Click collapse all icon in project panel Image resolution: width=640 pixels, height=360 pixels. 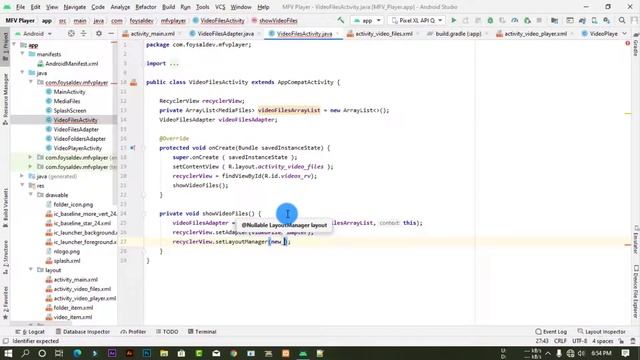(83, 33)
